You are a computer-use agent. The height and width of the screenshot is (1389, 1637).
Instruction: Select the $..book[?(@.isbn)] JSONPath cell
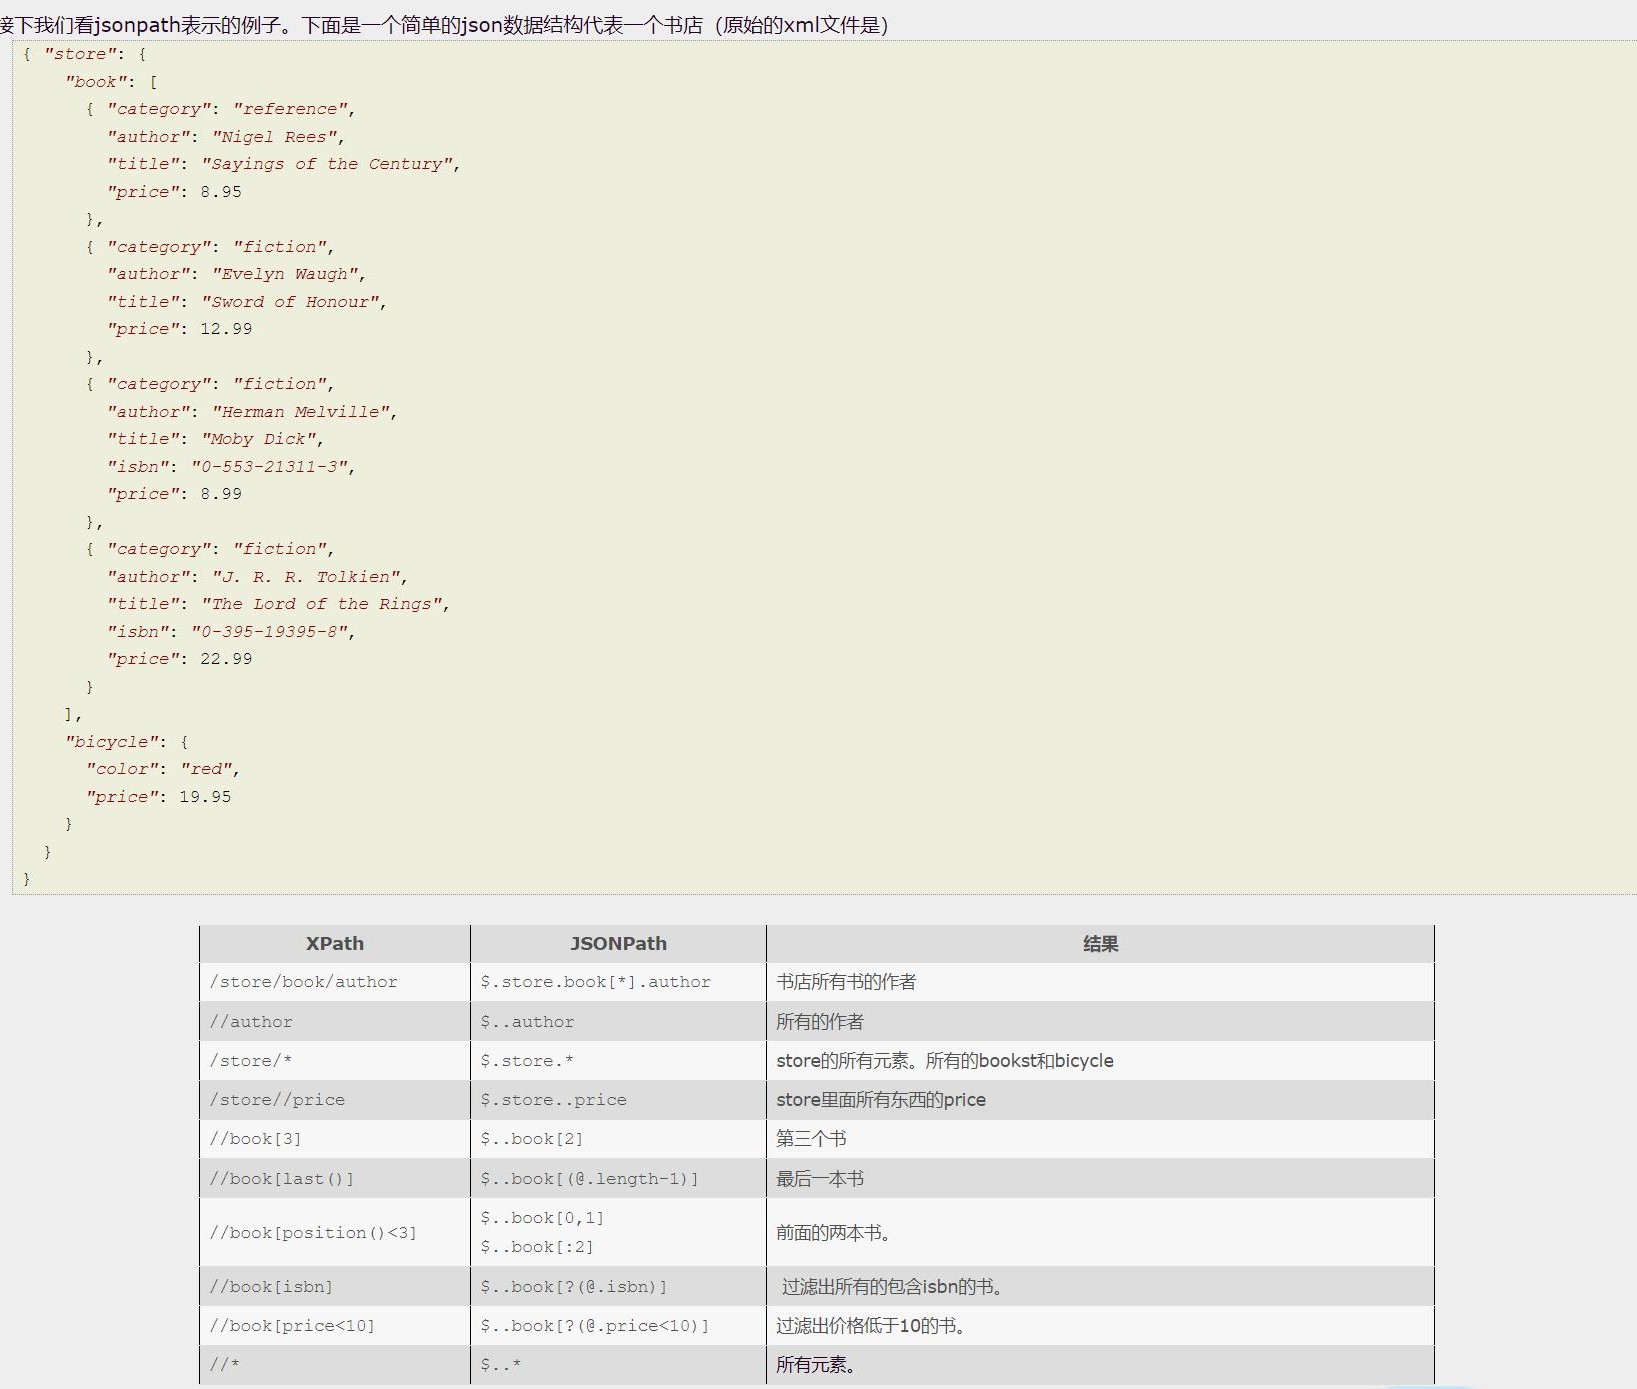click(618, 1287)
